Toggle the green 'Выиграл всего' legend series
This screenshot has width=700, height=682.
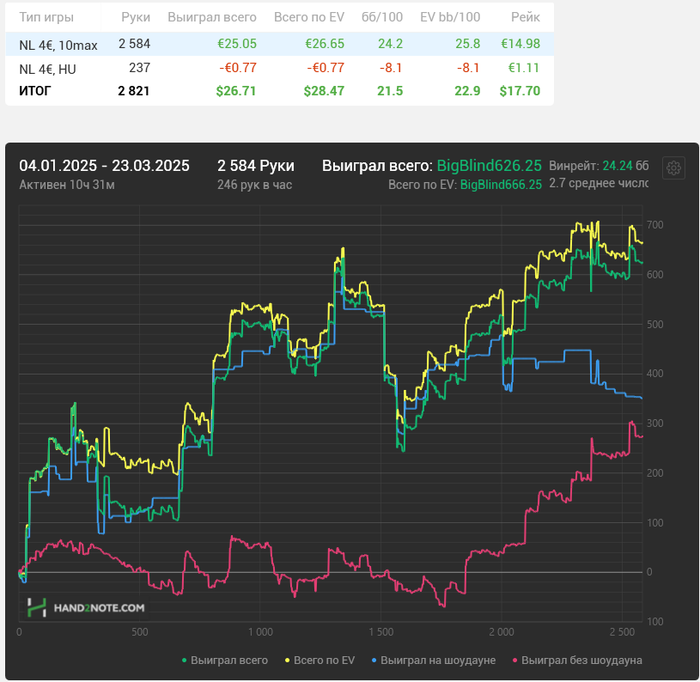(225, 660)
